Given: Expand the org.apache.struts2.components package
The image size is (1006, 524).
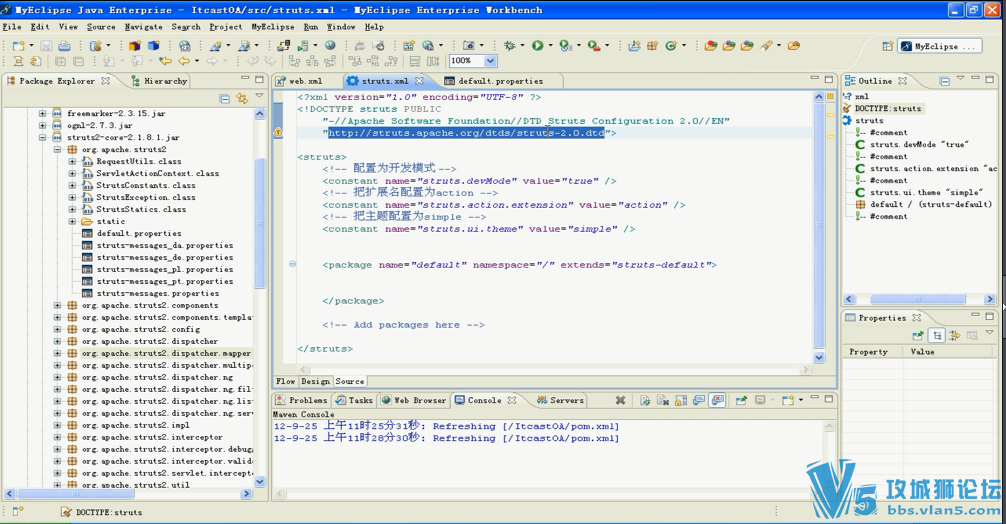Looking at the screenshot, I should coord(58,306).
